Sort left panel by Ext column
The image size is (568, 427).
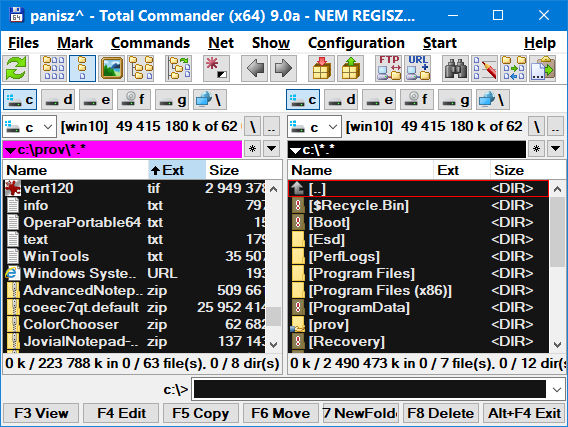click(x=177, y=170)
